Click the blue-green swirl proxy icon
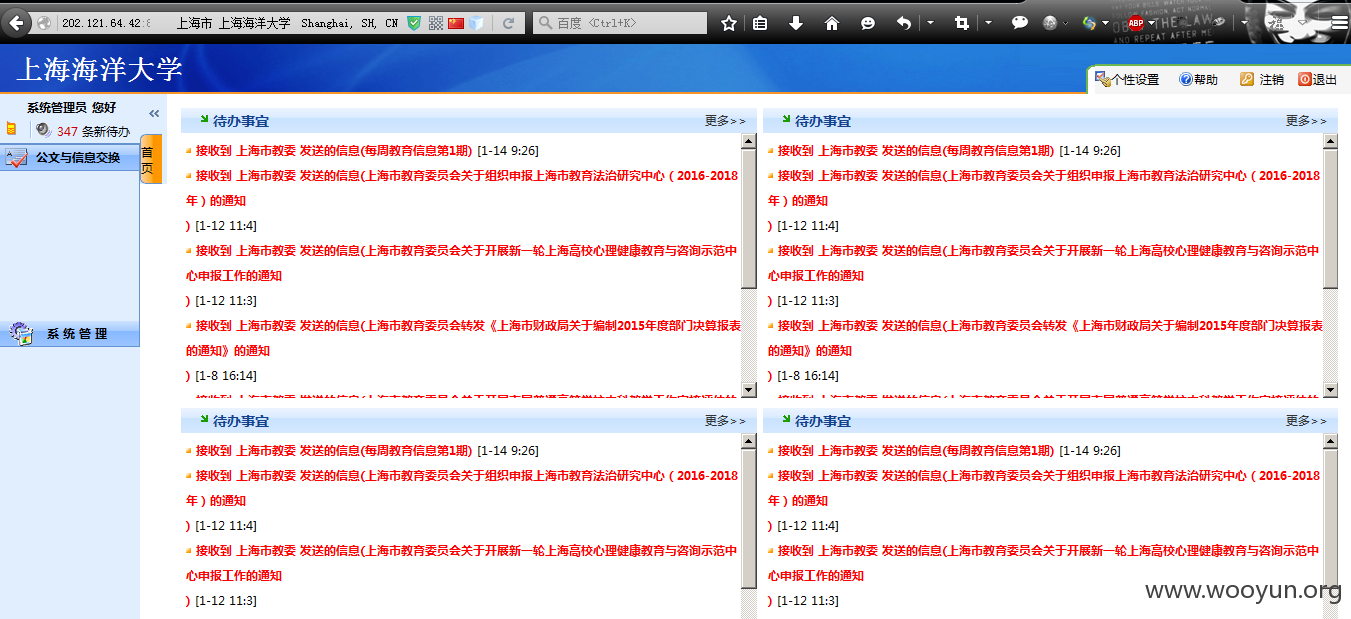1351x619 pixels. [1089, 23]
